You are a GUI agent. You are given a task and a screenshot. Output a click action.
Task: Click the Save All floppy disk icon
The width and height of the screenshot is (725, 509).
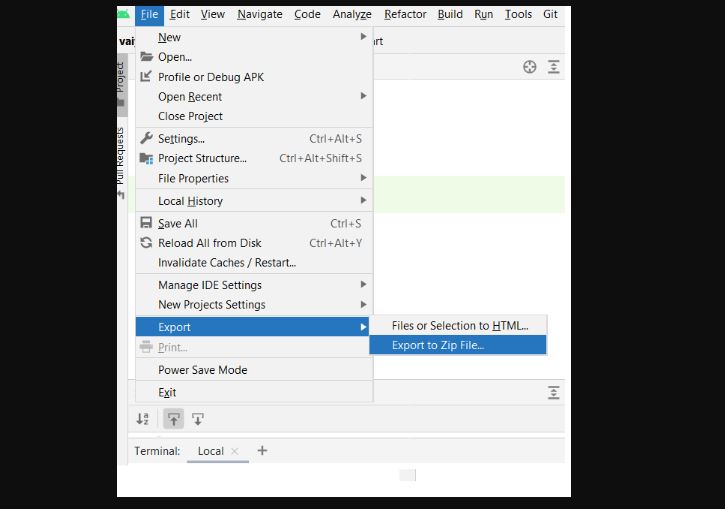point(146,223)
